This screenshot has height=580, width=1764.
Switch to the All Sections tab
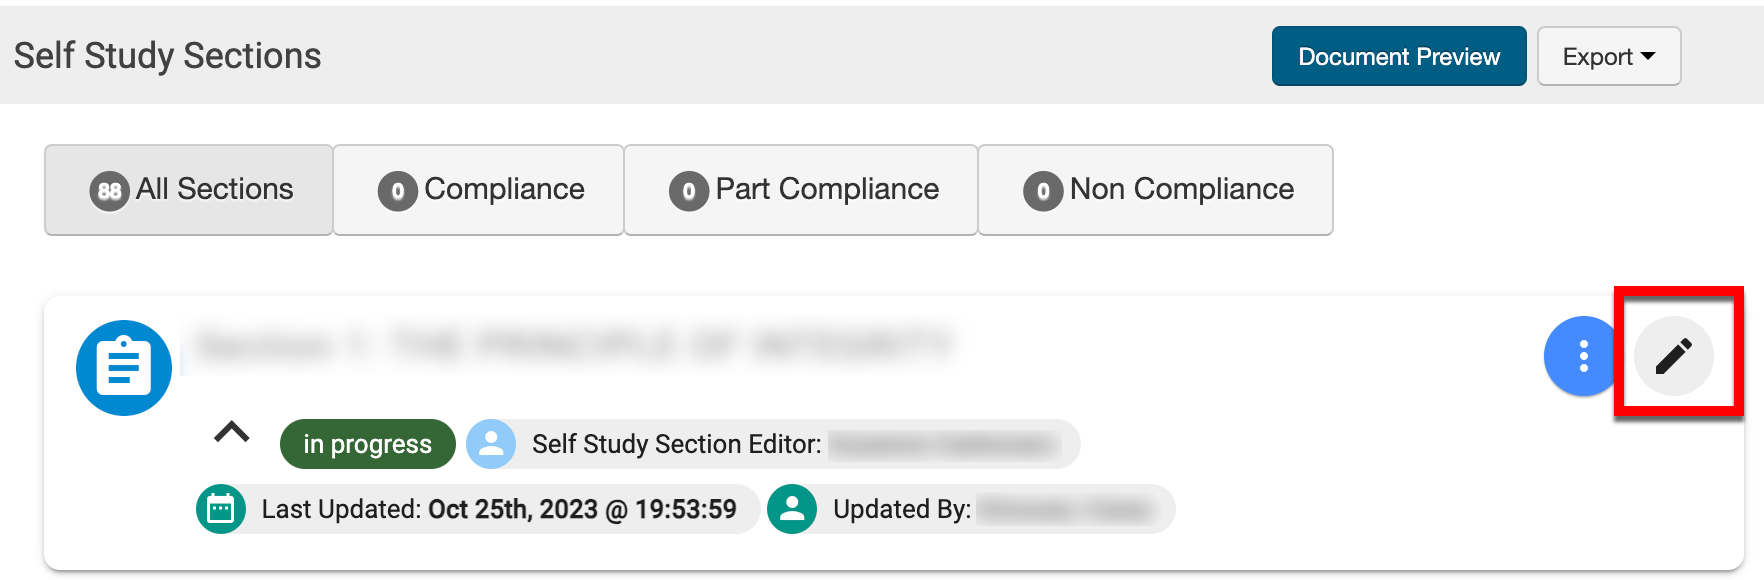tap(189, 190)
